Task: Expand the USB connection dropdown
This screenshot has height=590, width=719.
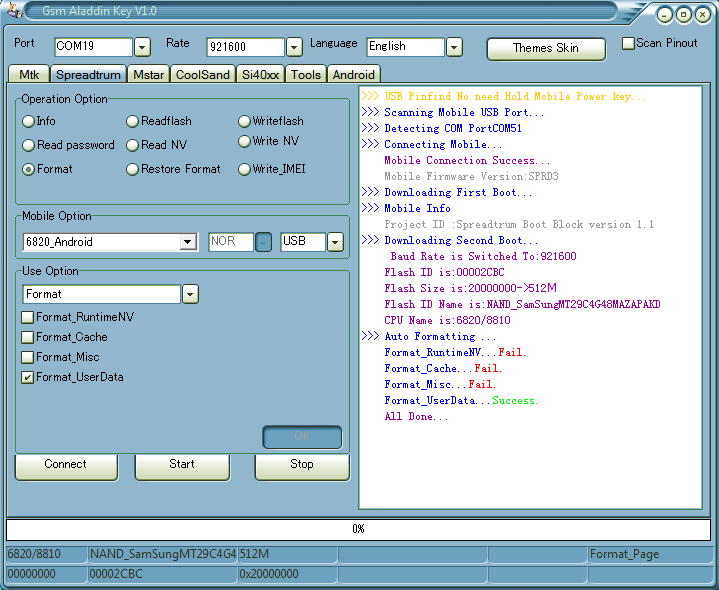Action: [x=335, y=242]
